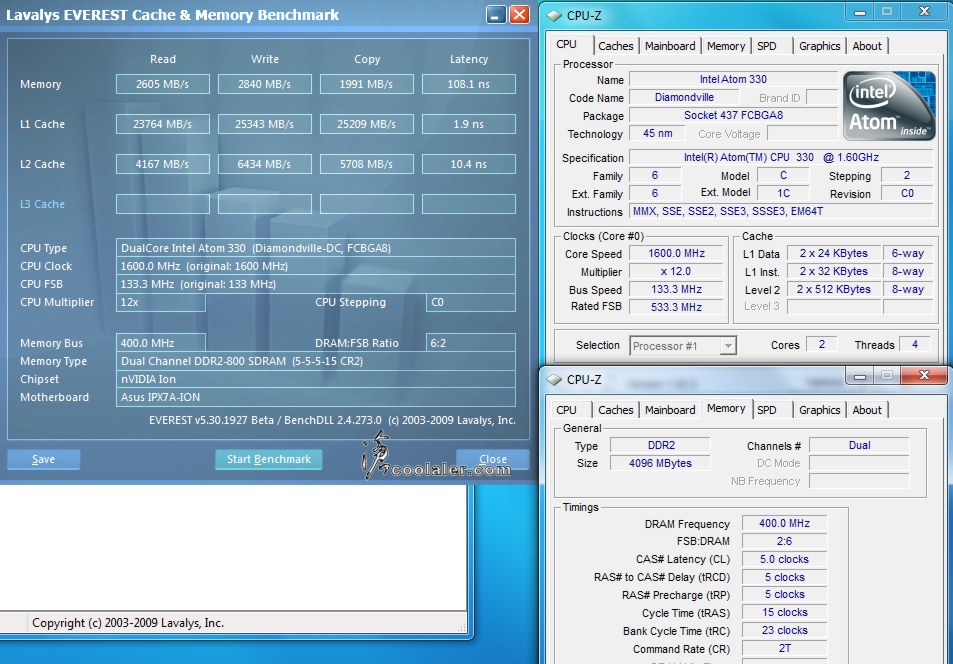Click the Close button below the EVEREST results

(x=492, y=459)
